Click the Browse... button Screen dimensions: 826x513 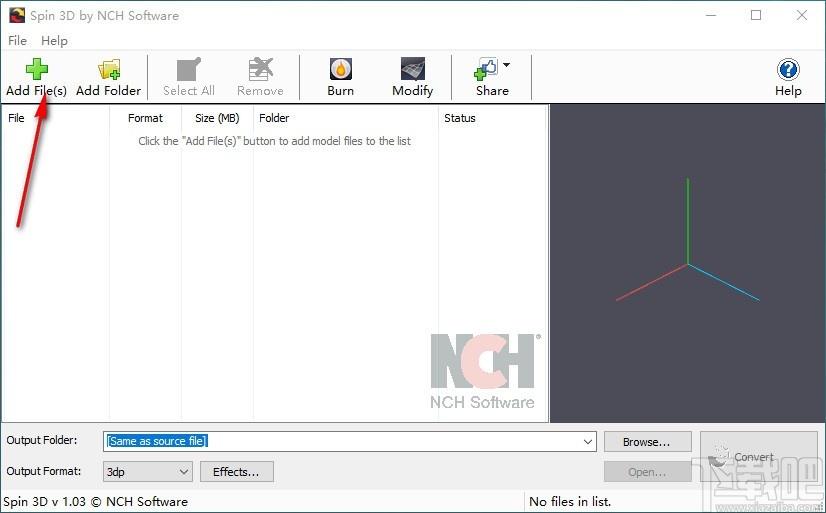pyautogui.click(x=647, y=442)
